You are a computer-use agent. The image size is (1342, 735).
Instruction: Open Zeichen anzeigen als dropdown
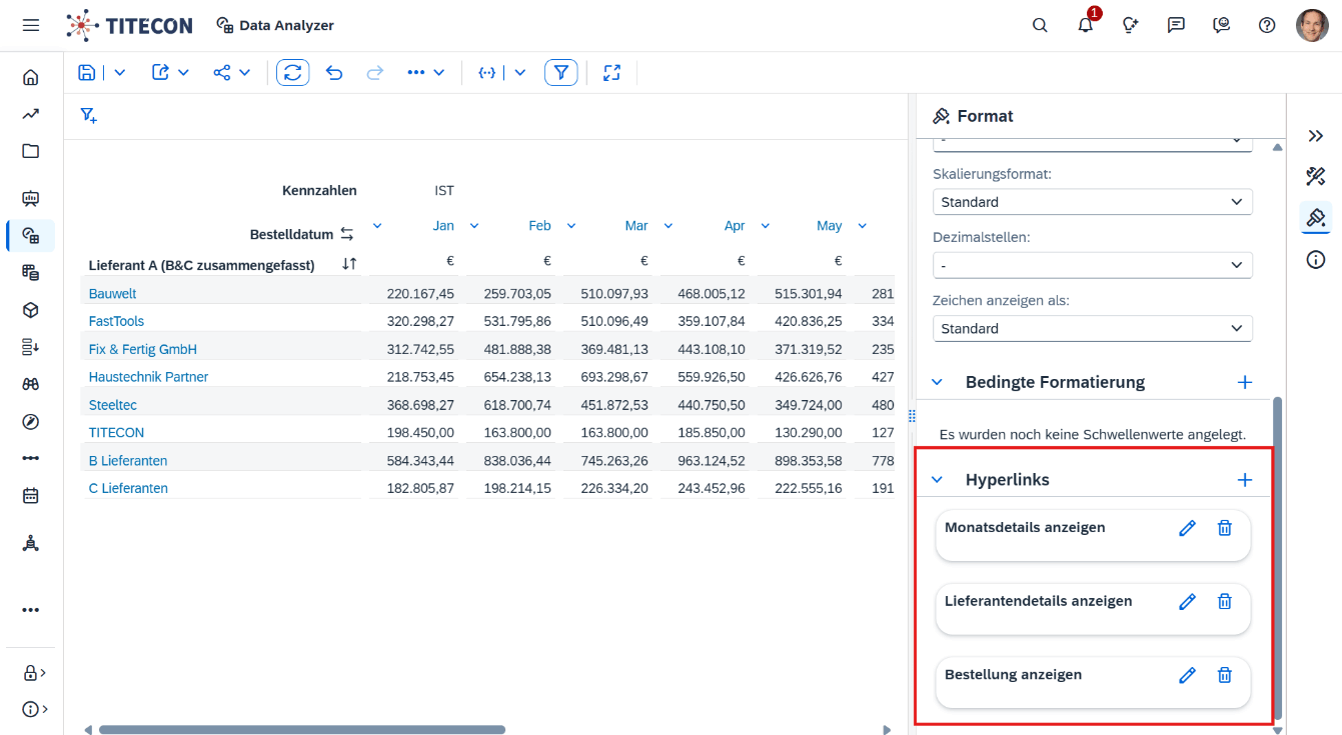tap(1092, 328)
